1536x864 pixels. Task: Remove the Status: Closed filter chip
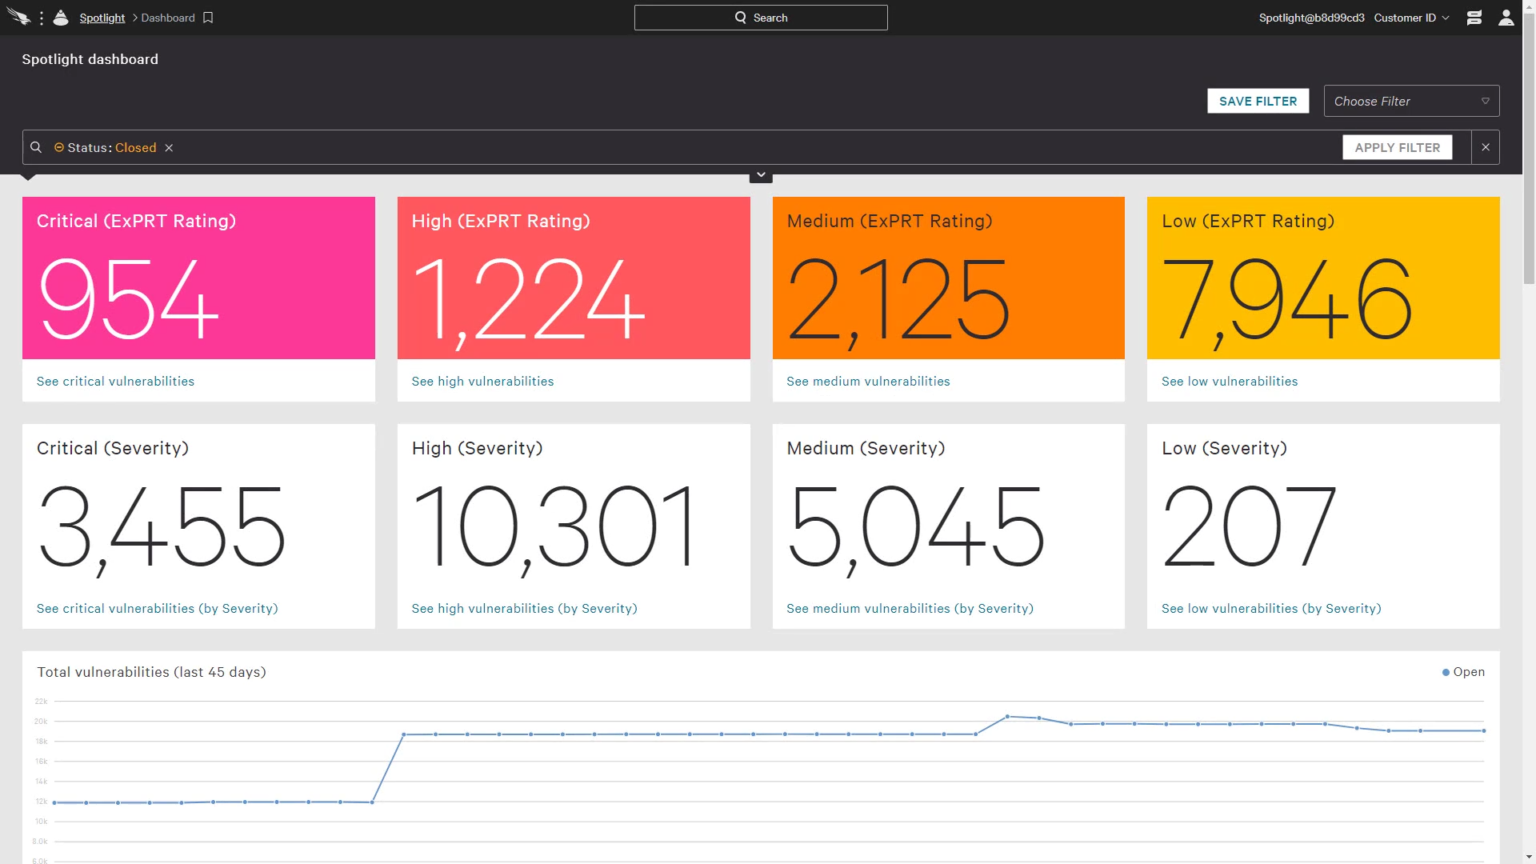(x=169, y=148)
